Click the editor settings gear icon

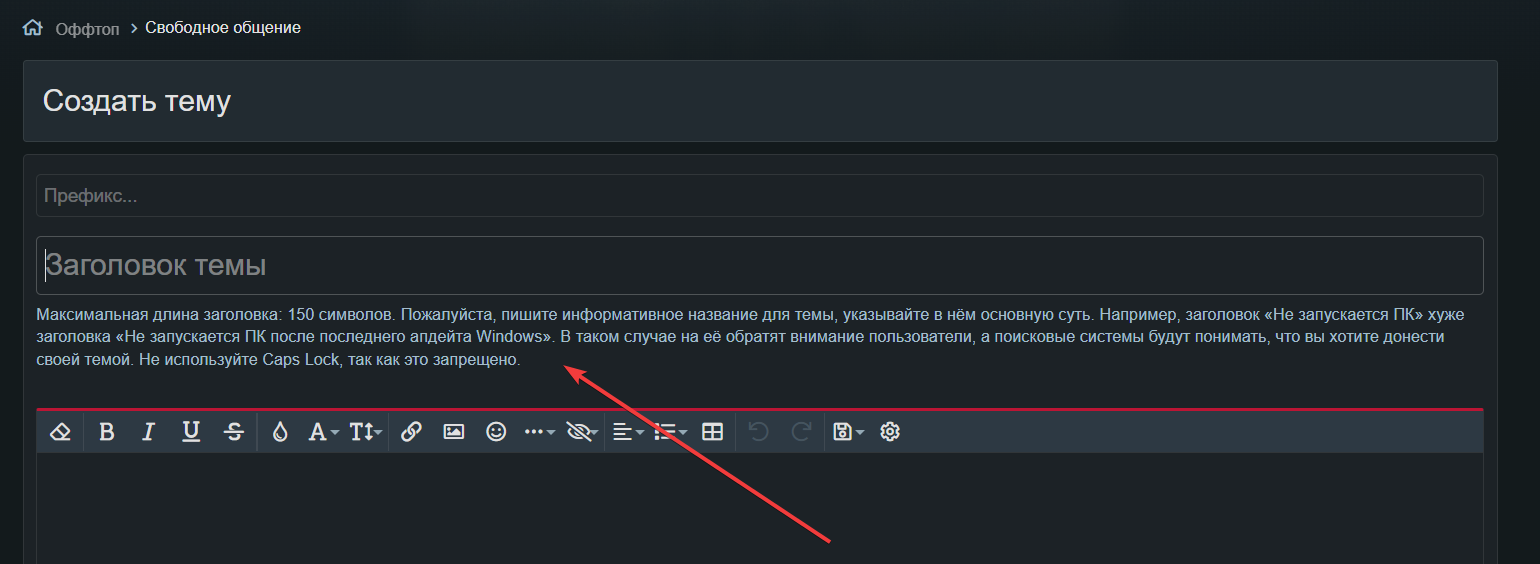click(890, 432)
